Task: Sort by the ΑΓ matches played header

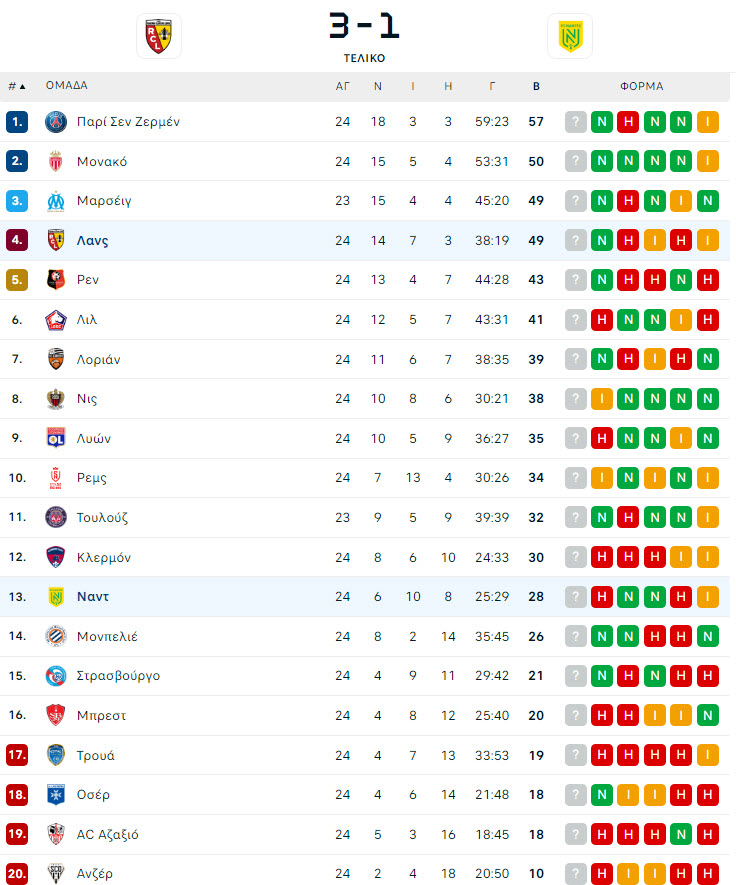Action: tap(343, 86)
